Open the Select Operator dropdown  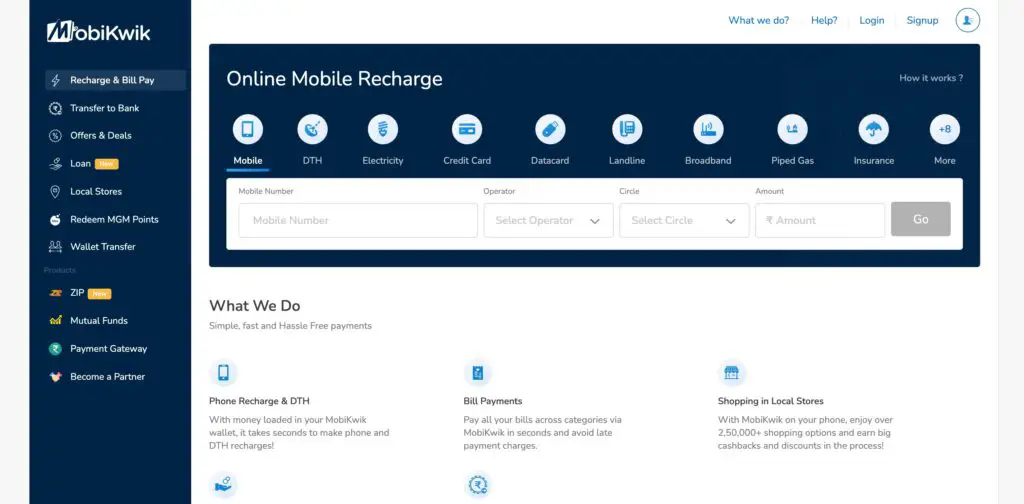point(549,221)
